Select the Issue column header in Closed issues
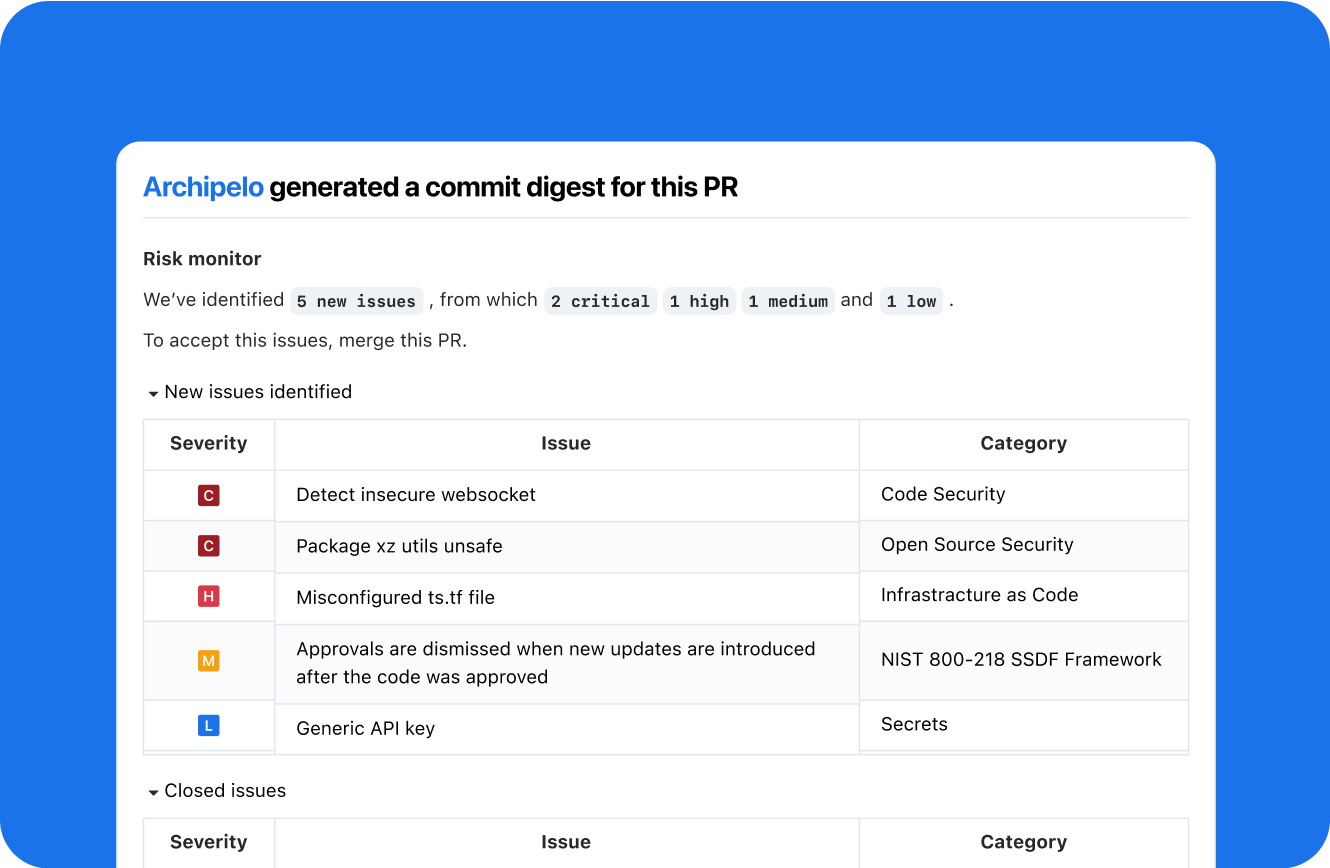Viewport: 1330px width, 868px height. click(x=566, y=842)
